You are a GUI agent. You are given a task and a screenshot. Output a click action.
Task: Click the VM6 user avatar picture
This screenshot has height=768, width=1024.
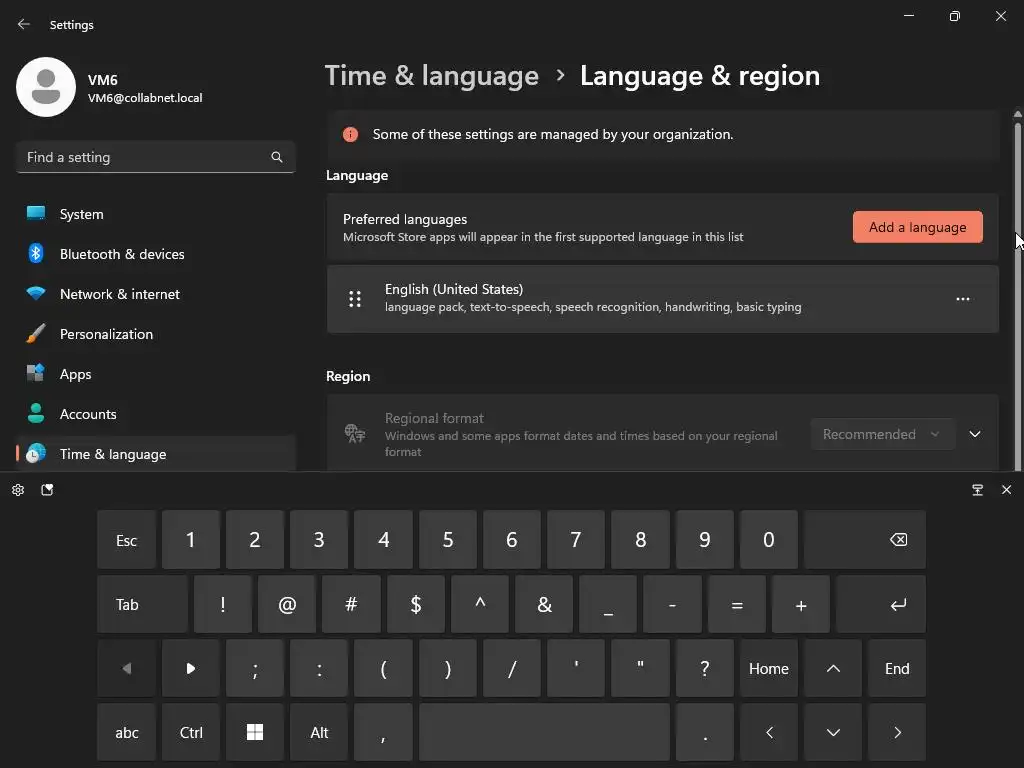[x=46, y=87]
